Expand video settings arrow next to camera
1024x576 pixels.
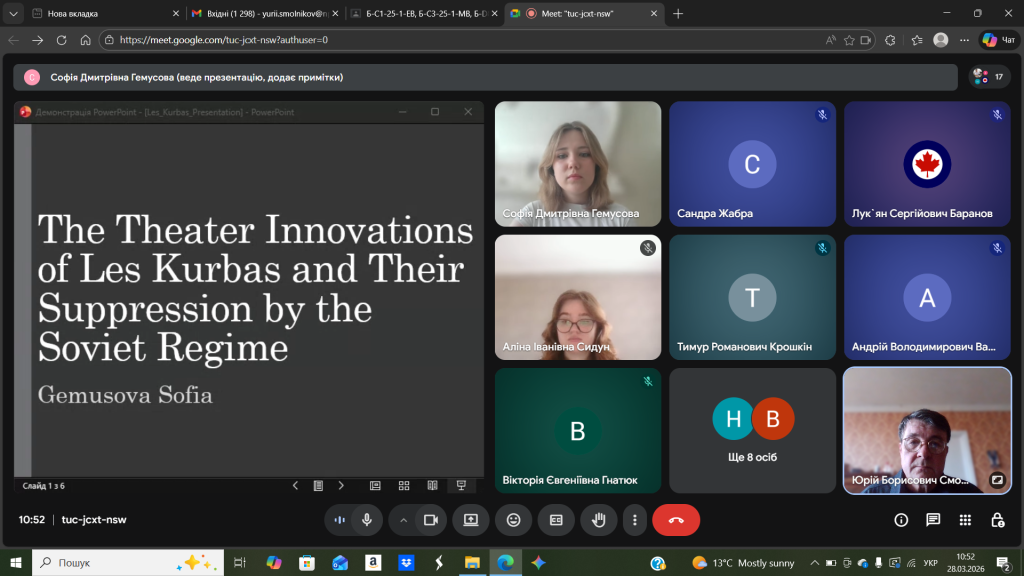(404, 520)
